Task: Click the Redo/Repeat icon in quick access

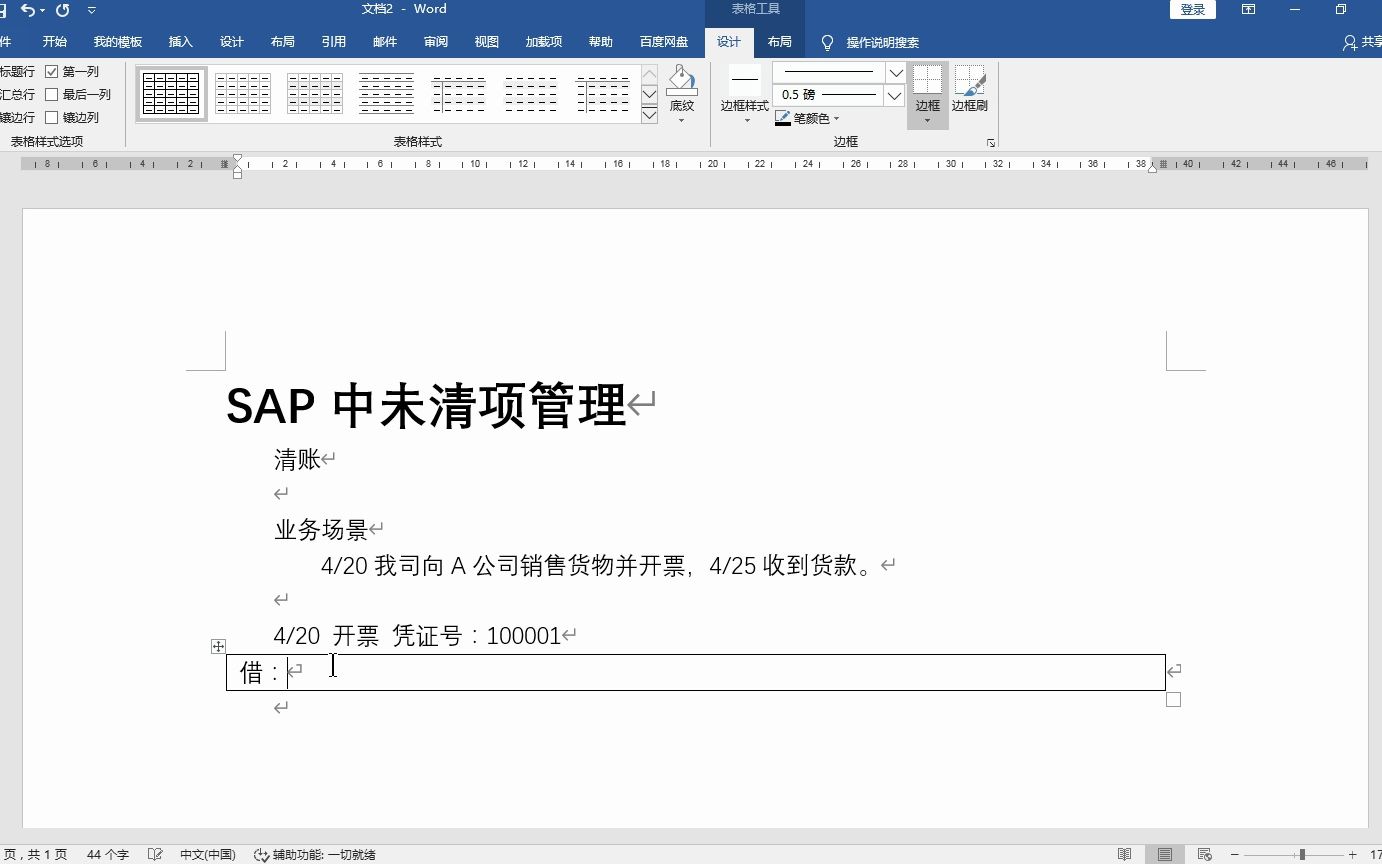Action: tap(63, 10)
